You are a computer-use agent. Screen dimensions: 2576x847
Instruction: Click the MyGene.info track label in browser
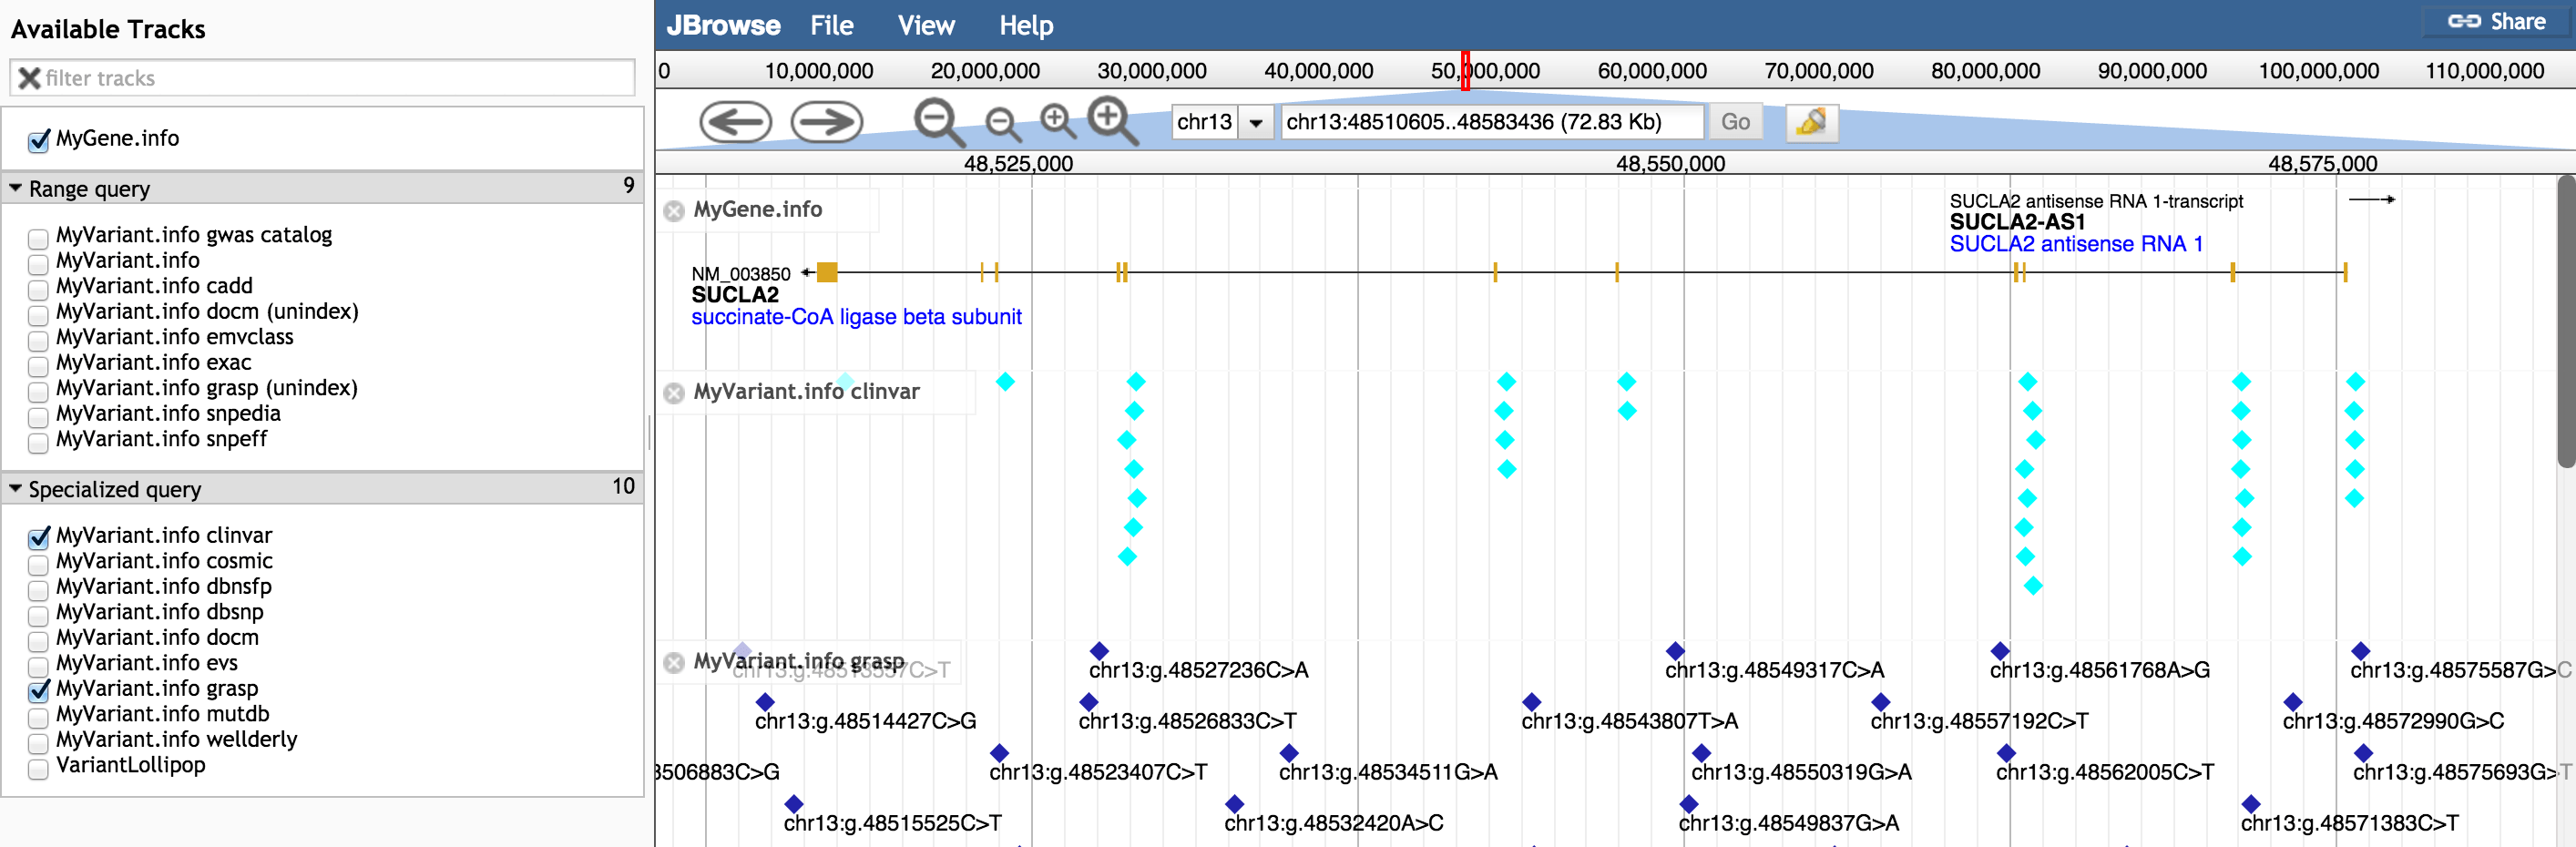pos(758,209)
